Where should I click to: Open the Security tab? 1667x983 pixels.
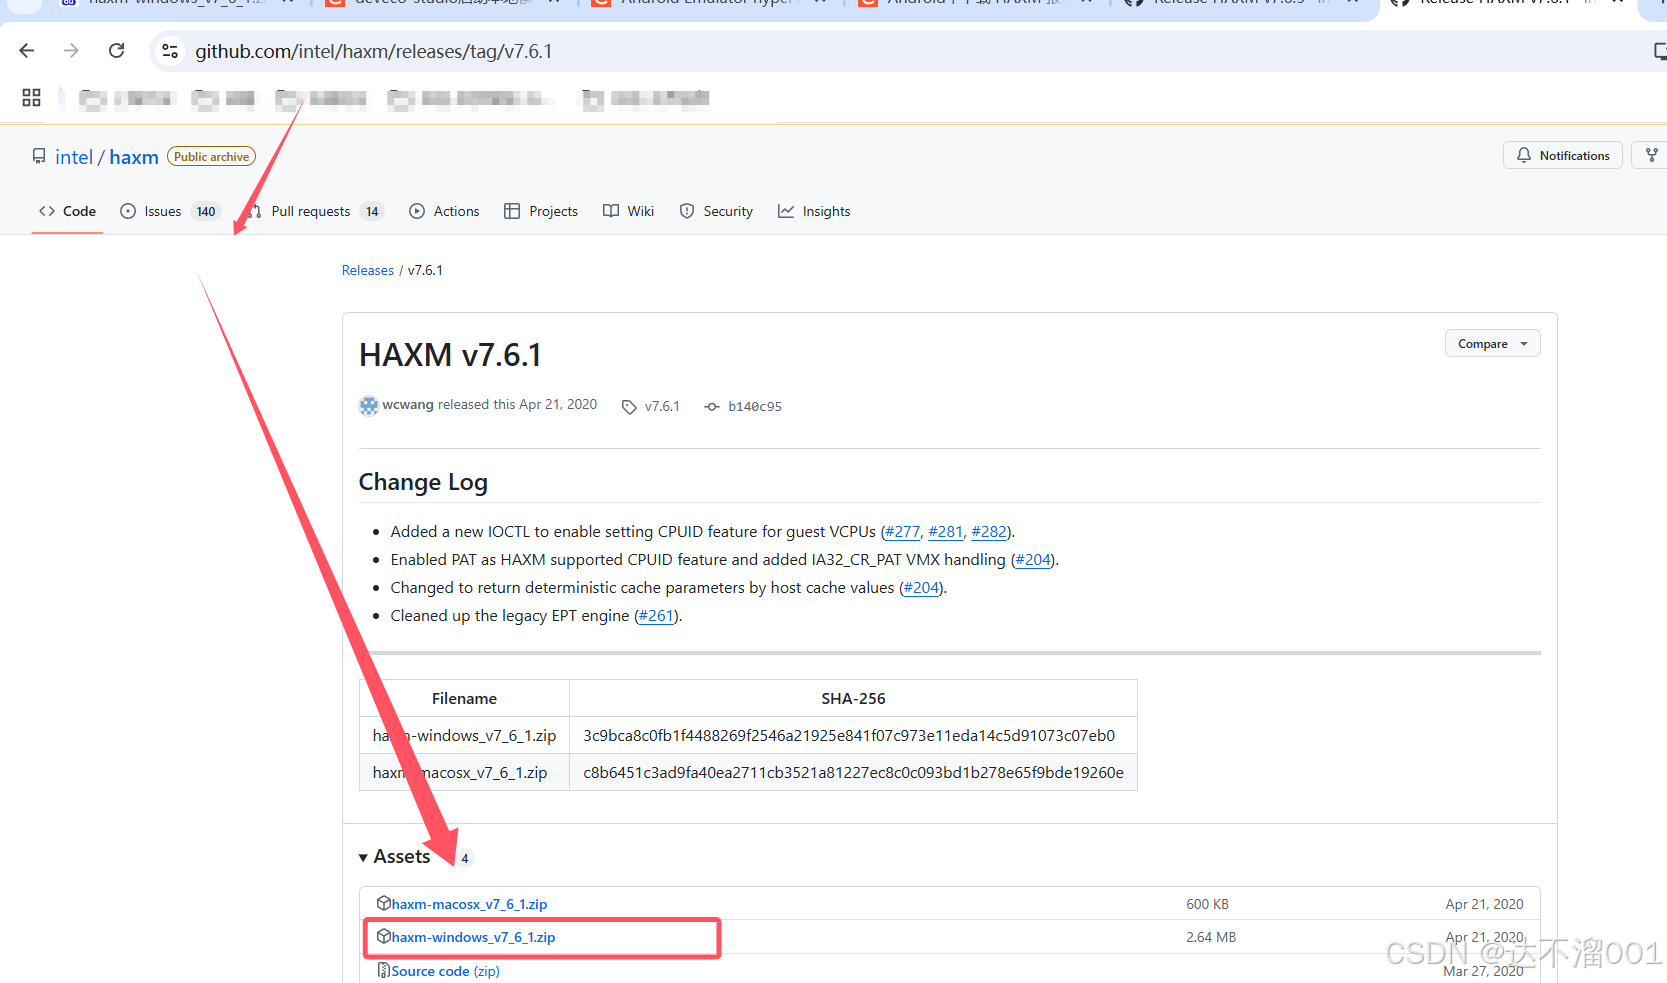(716, 211)
